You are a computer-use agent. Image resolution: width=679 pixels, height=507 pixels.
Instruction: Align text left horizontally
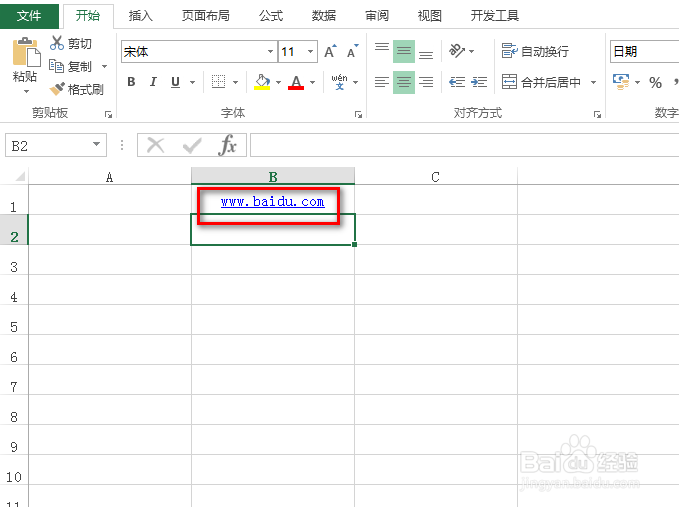click(x=382, y=82)
